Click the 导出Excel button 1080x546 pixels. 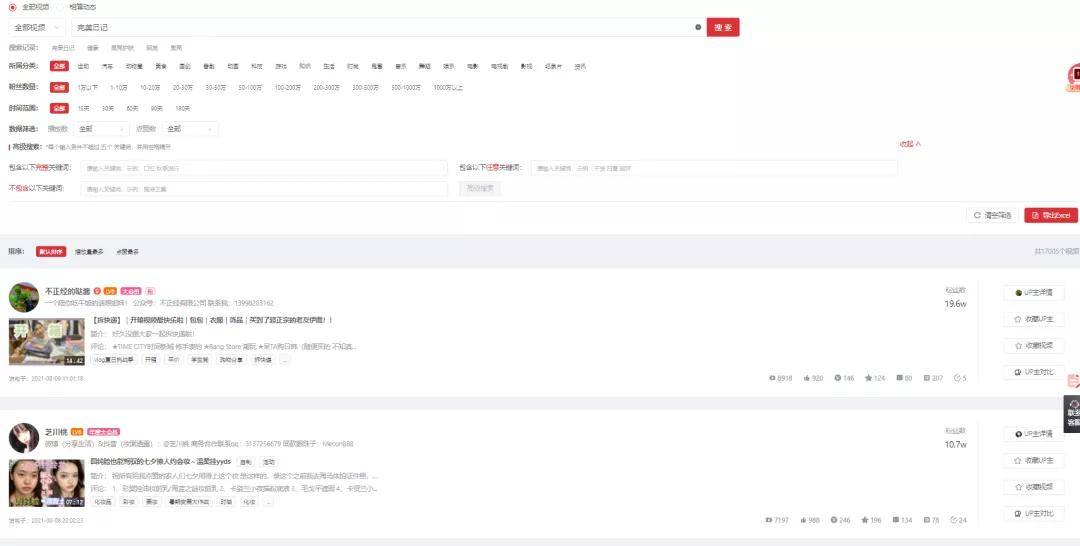[1050, 215]
